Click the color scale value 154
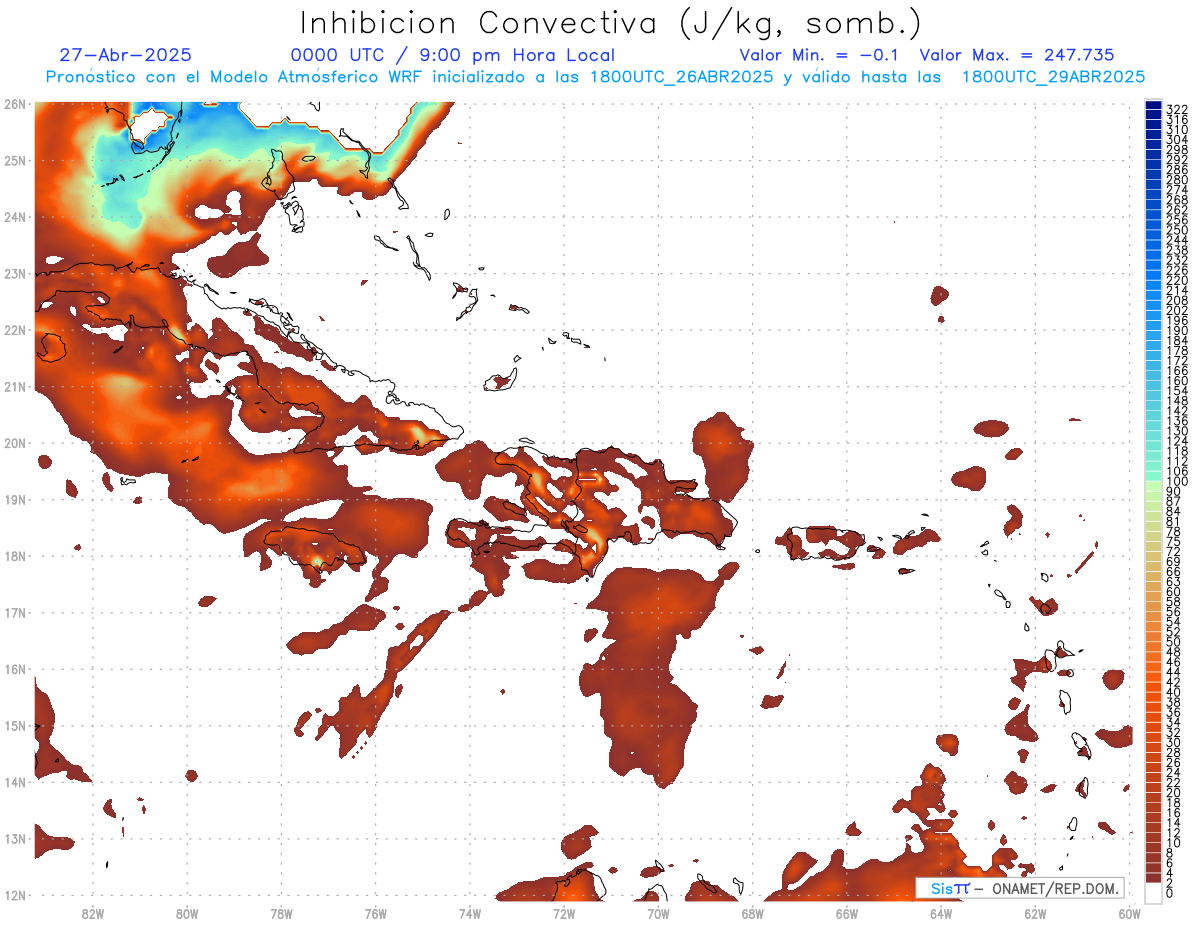The height and width of the screenshot is (927, 1200). coord(1177,391)
